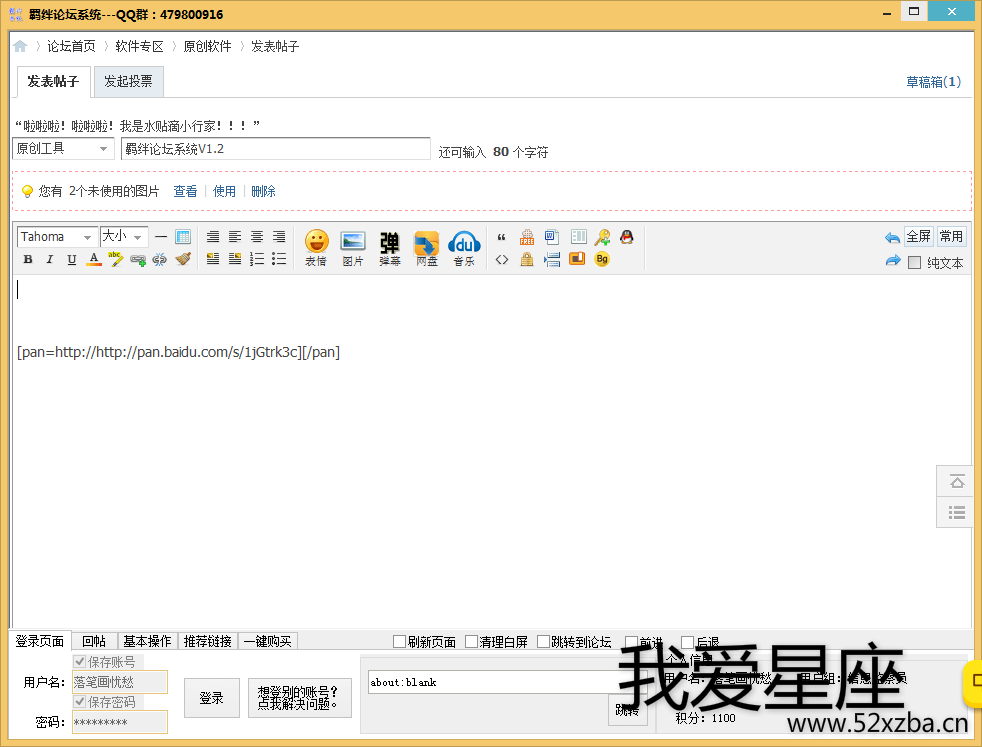Viewport: 982px width, 747px height.
Task: Switch to the 发起投票 tab
Action: [128, 82]
